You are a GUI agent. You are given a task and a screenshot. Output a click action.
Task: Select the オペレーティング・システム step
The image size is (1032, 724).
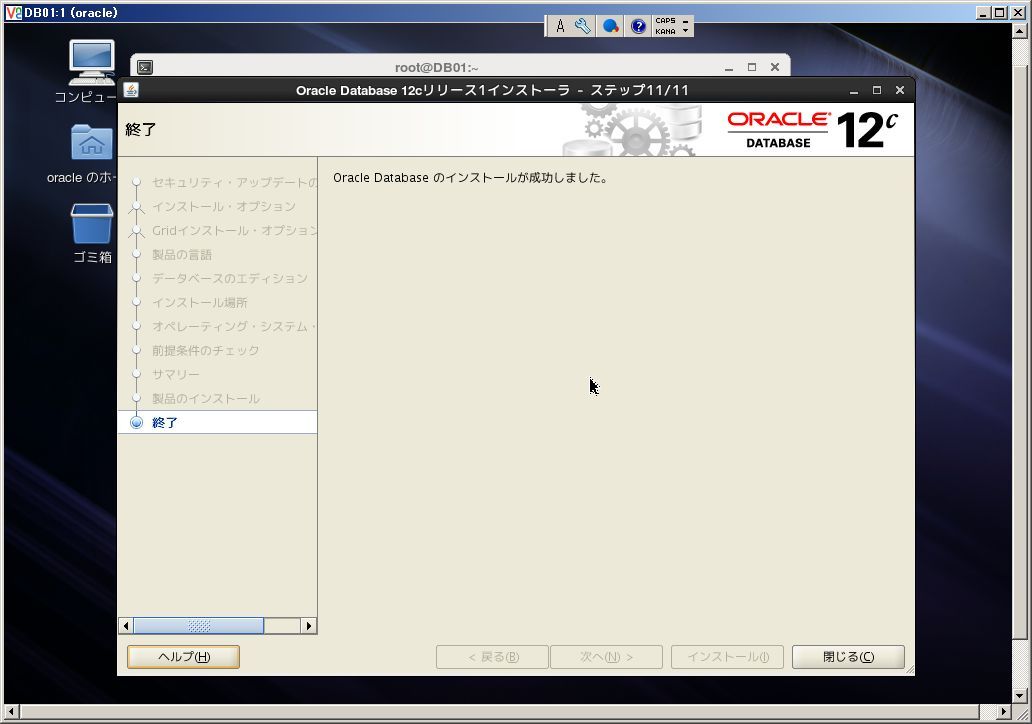[x=234, y=326]
